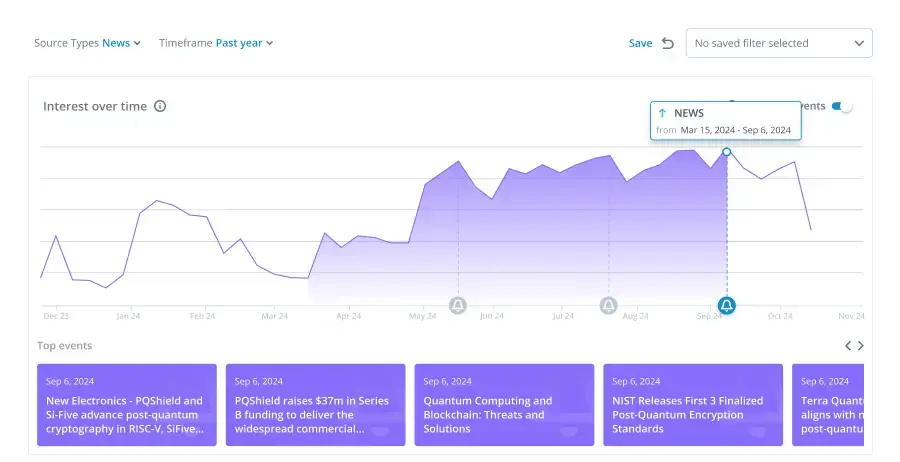Open the Quantum Computing and Blockchain event card
Screen dimensions: 900x462
[x=505, y=405]
